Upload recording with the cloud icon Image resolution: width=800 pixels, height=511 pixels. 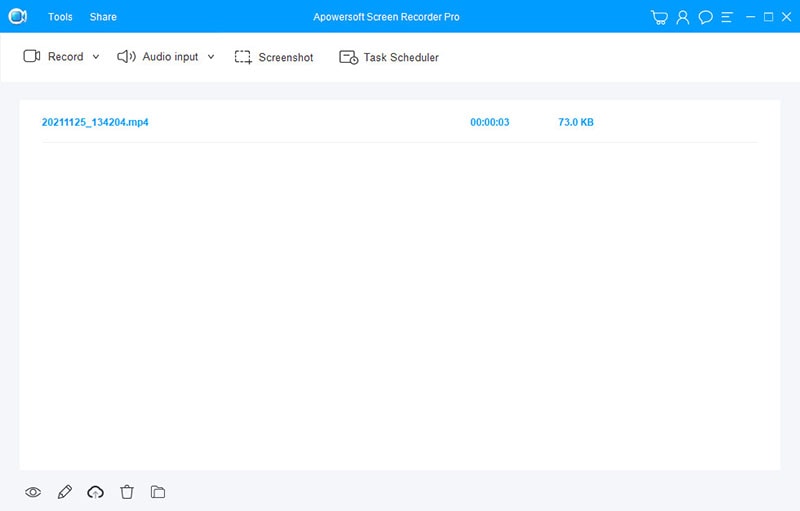click(x=95, y=492)
